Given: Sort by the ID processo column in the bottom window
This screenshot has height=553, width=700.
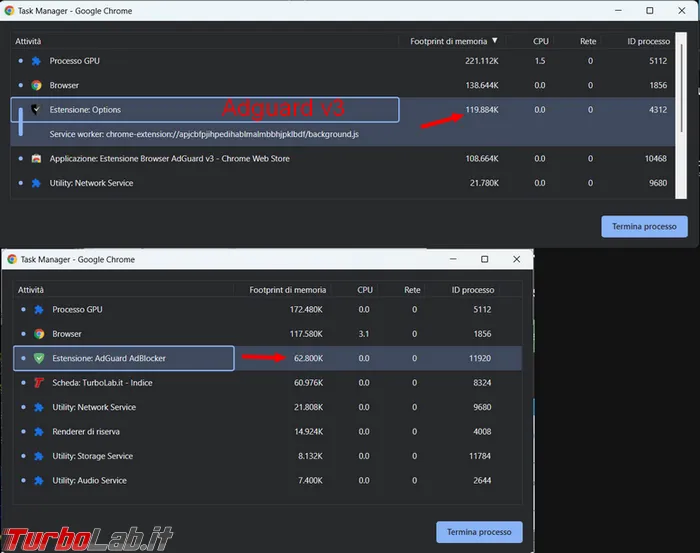Looking at the screenshot, I should (x=473, y=290).
